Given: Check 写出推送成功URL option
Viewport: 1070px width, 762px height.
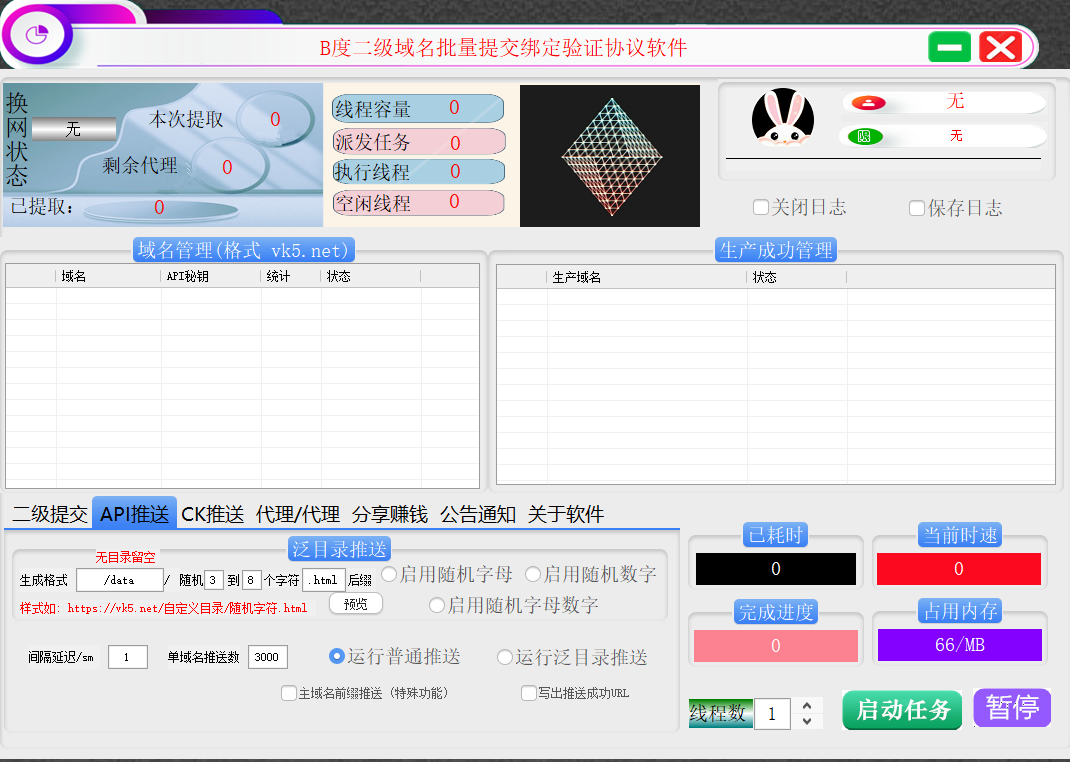Looking at the screenshot, I should (x=529, y=693).
